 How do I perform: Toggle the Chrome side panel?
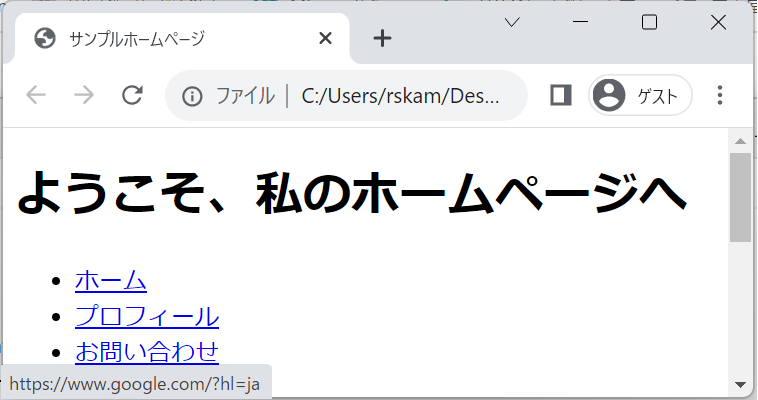(x=561, y=95)
